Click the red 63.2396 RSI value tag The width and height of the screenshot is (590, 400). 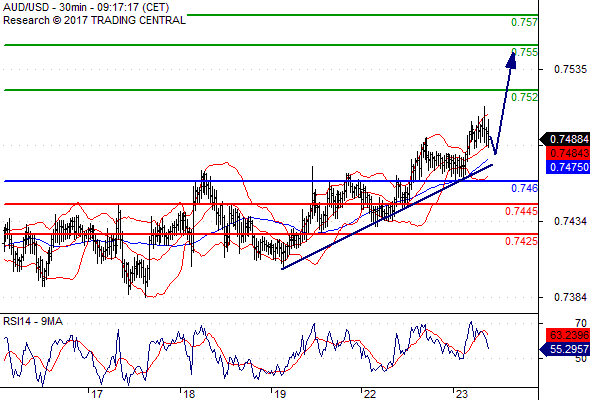tap(568, 335)
